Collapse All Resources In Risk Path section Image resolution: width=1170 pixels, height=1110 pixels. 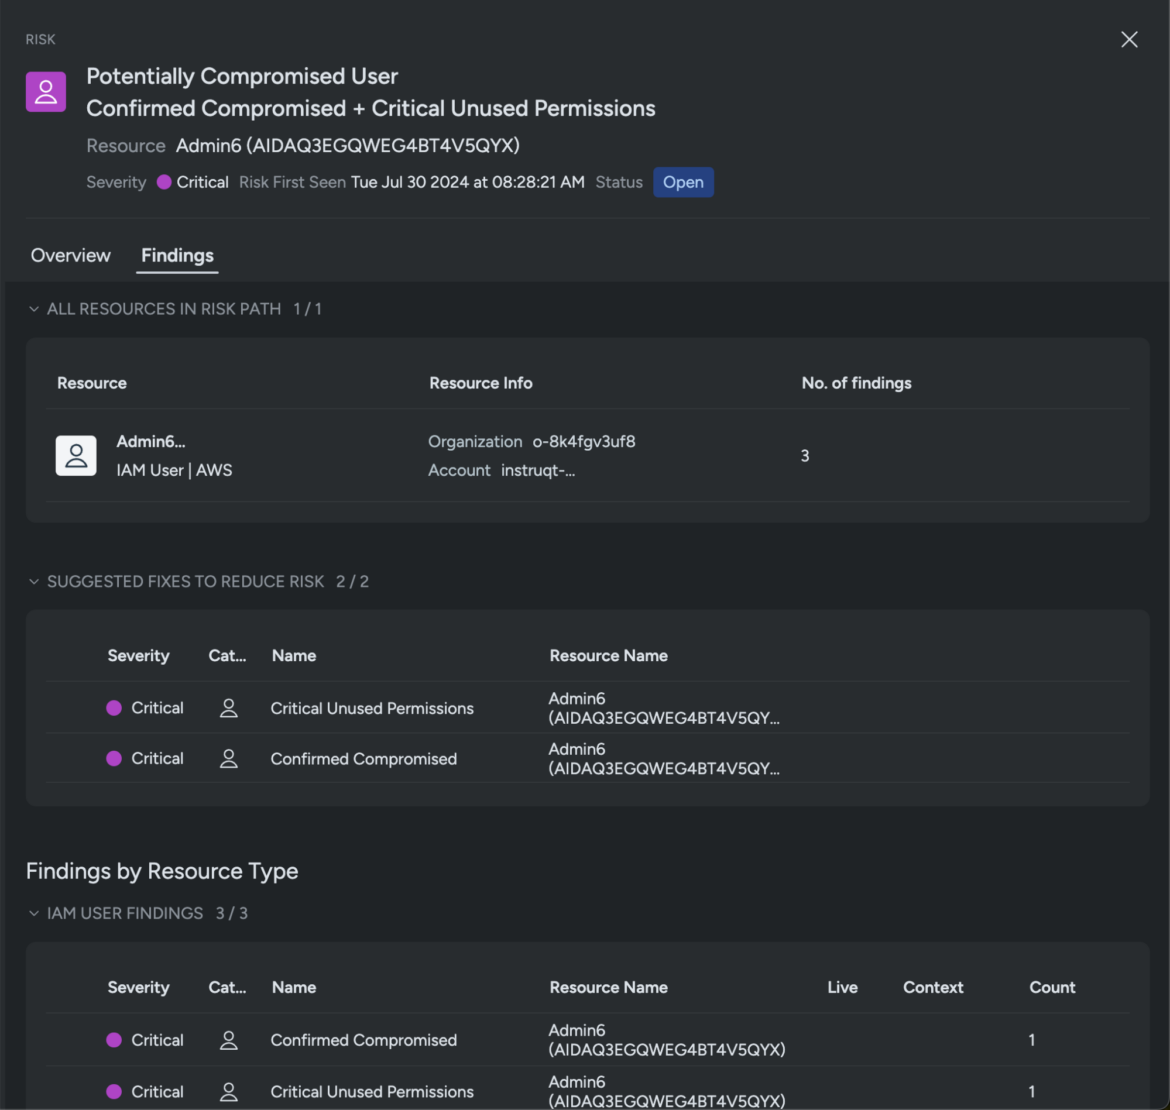point(34,309)
